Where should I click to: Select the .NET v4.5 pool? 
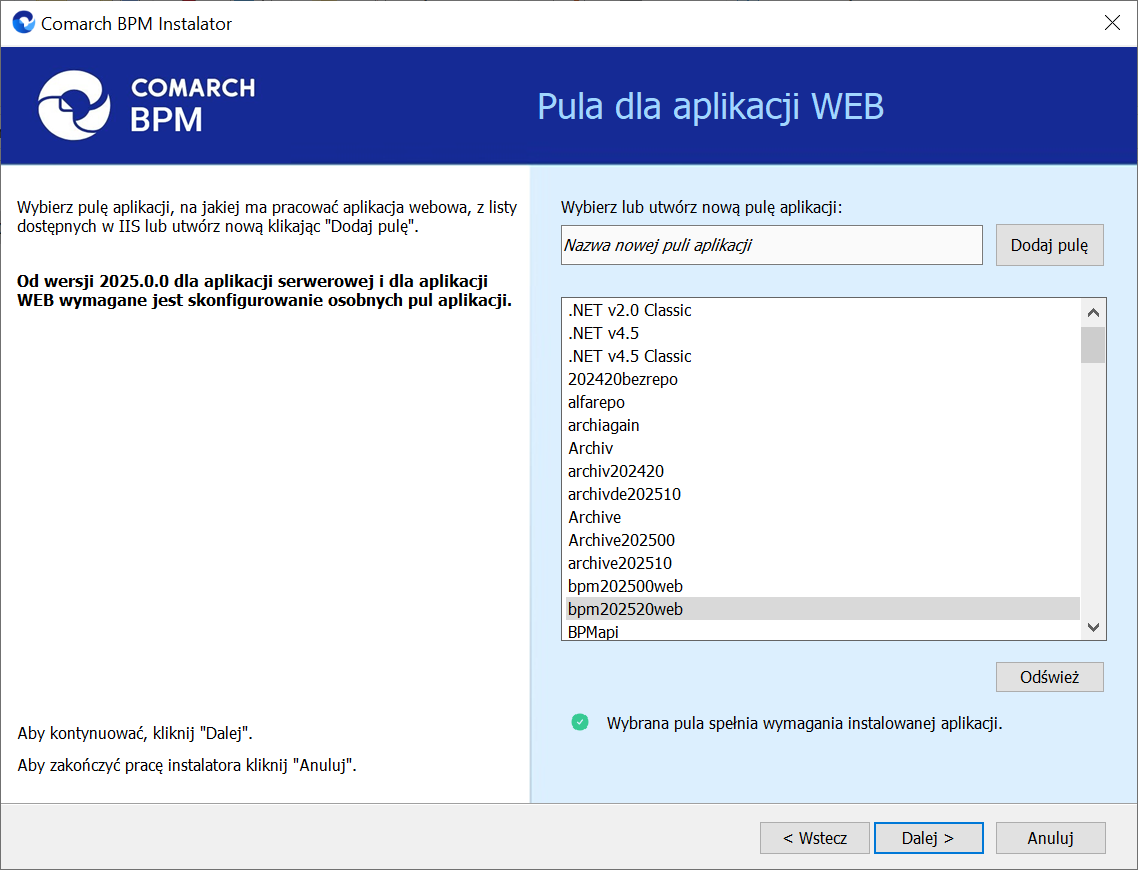pos(823,333)
